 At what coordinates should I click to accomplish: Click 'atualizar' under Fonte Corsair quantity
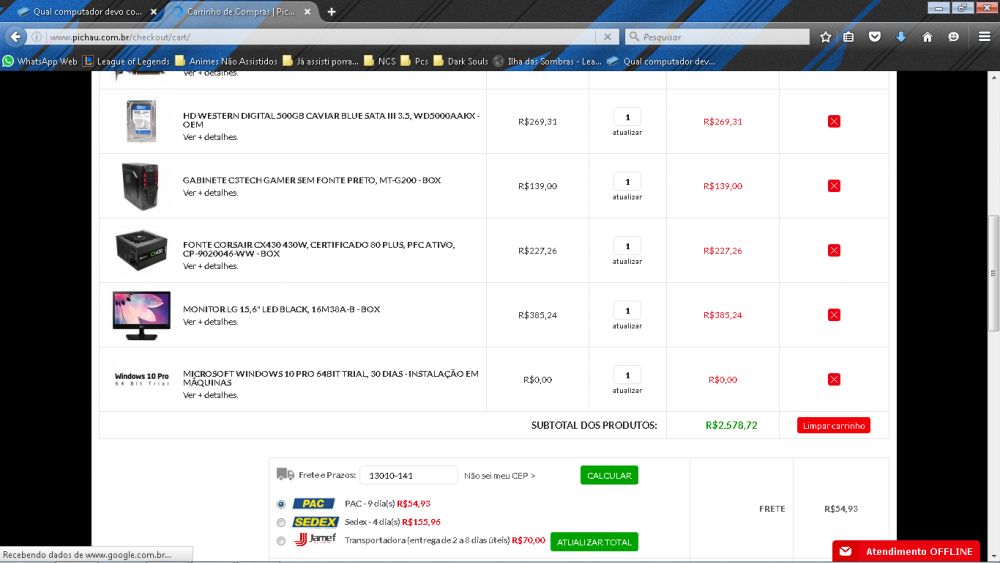pos(627,261)
